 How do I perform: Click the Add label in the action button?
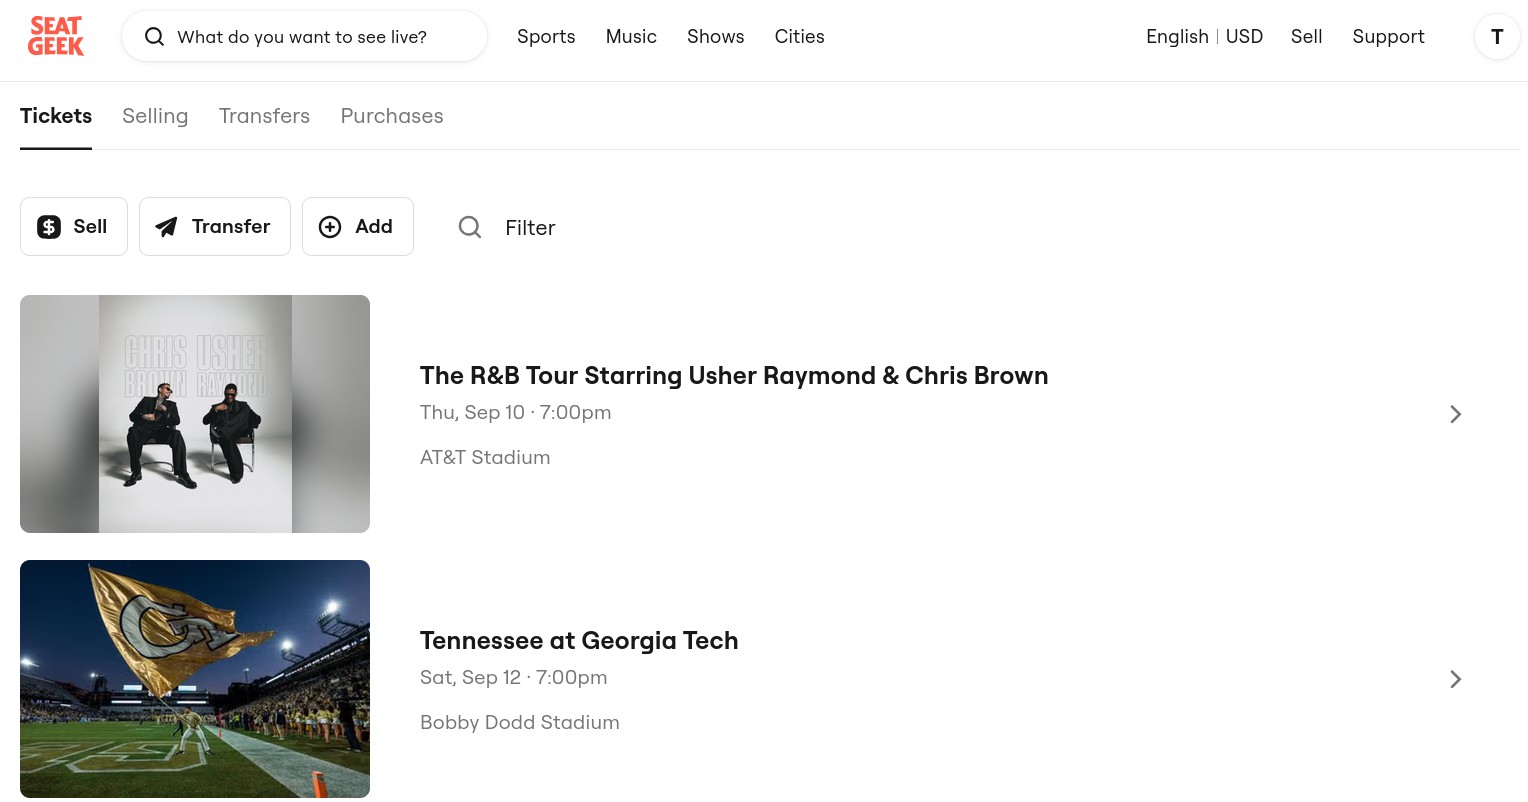coord(374,227)
